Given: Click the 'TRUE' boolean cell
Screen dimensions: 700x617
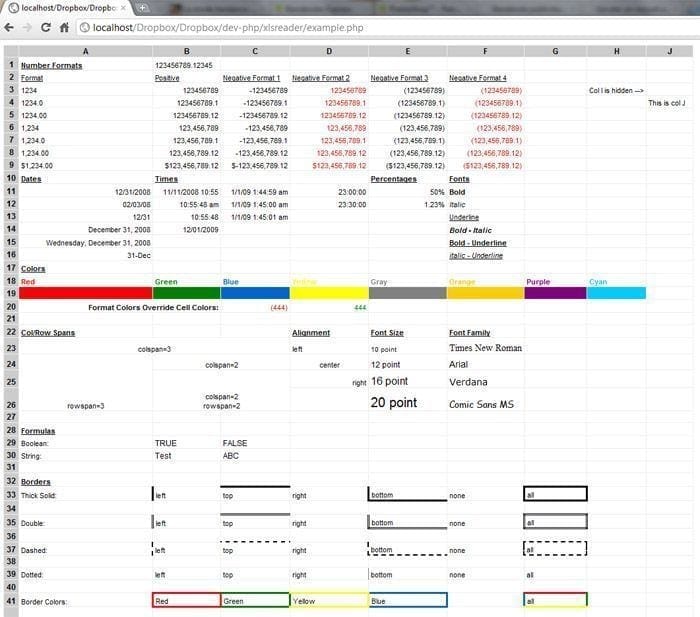Looking at the screenshot, I should [x=166, y=443].
